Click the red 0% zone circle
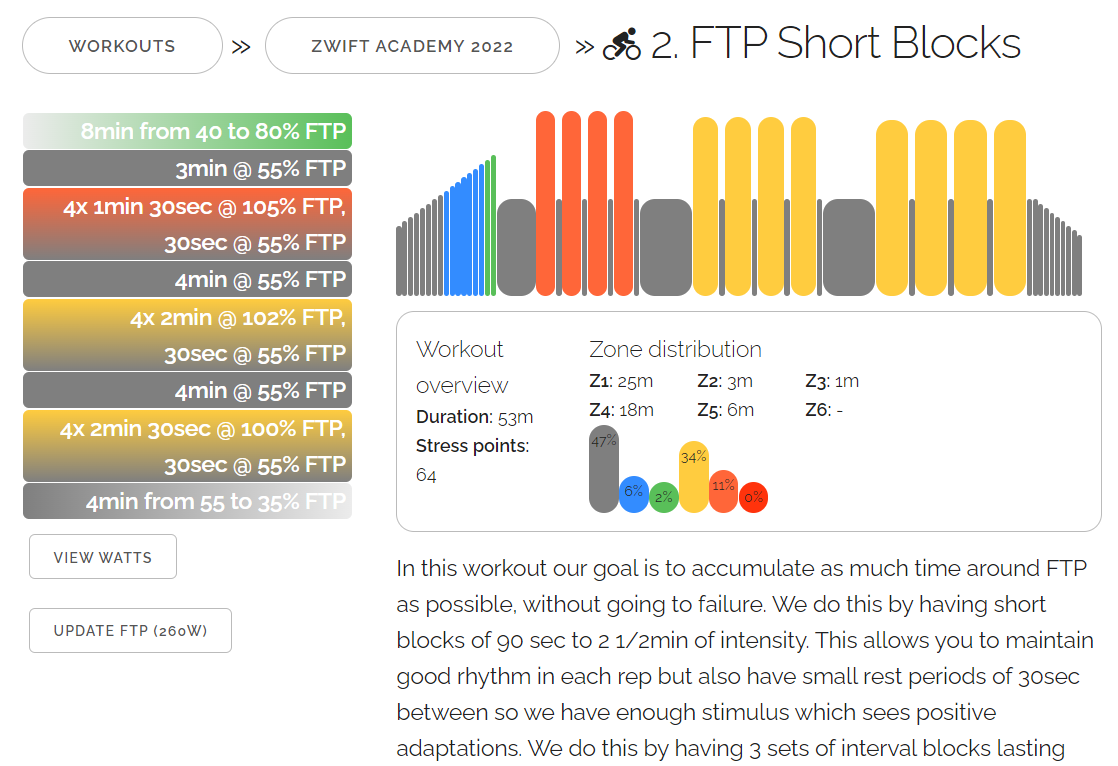This screenshot has height=766, width=1118. tap(753, 497)
